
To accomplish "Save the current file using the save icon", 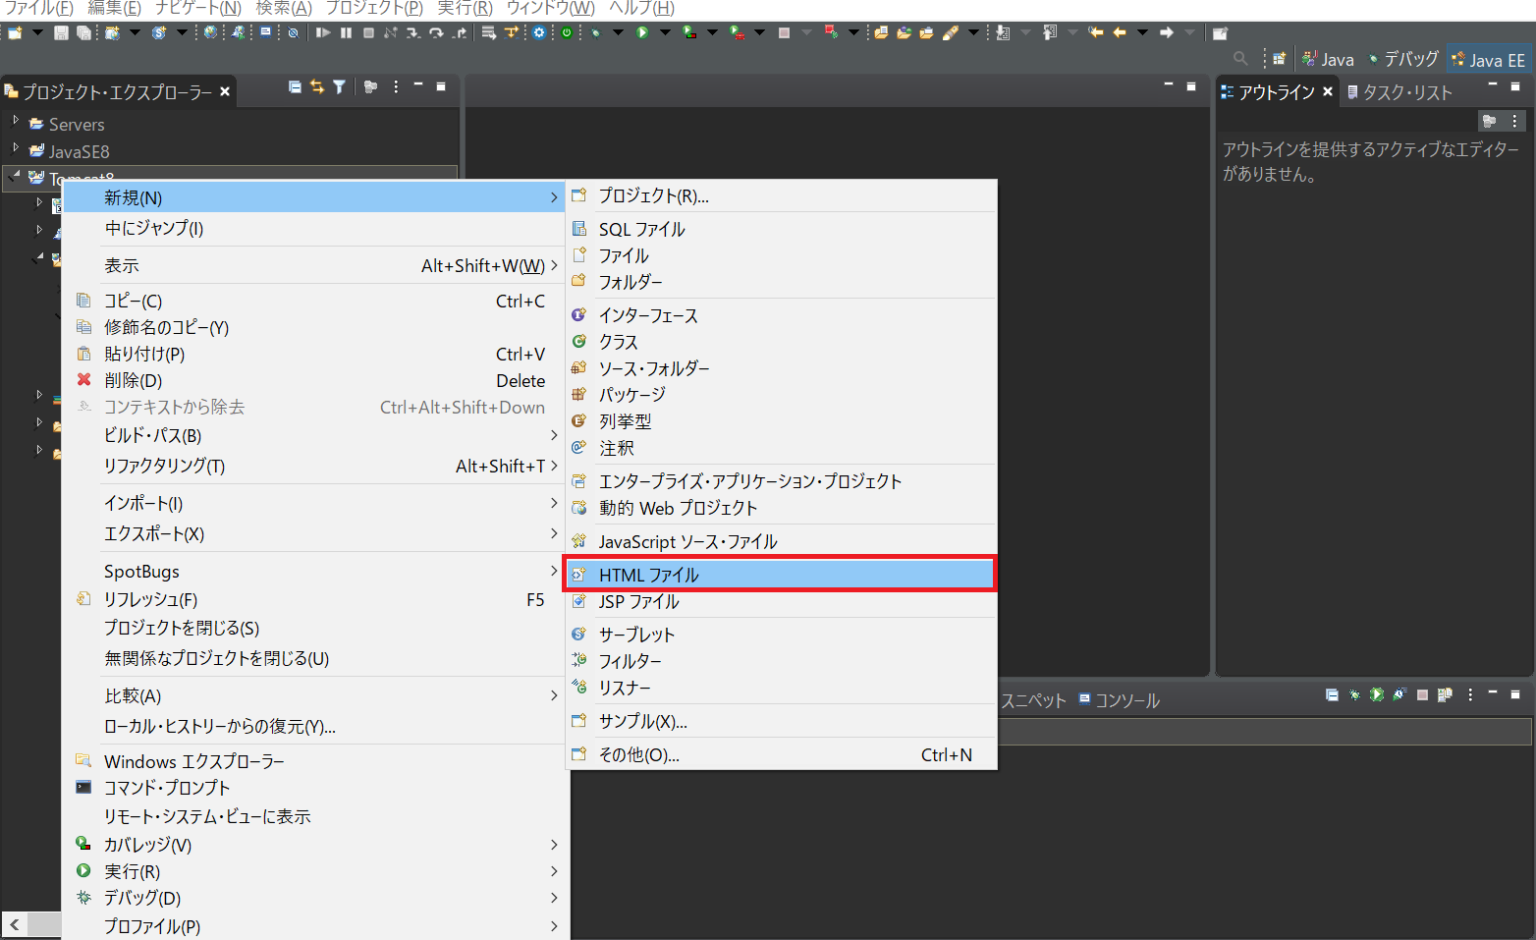I will tap(59, 33).
